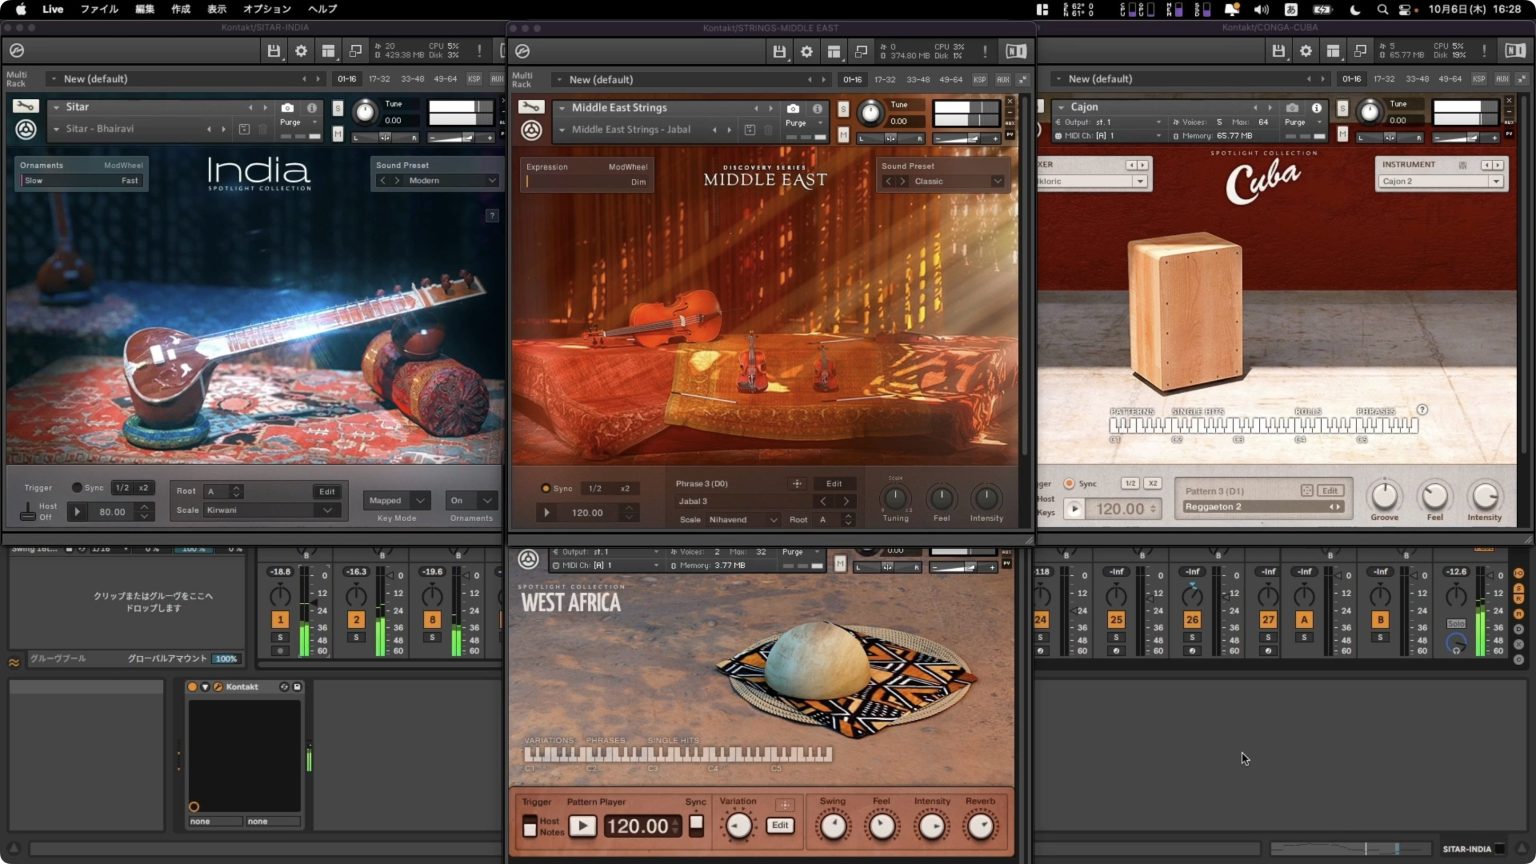
Task: Click the Tuning knob on the Middle East instrument
Action: (895, 498)
